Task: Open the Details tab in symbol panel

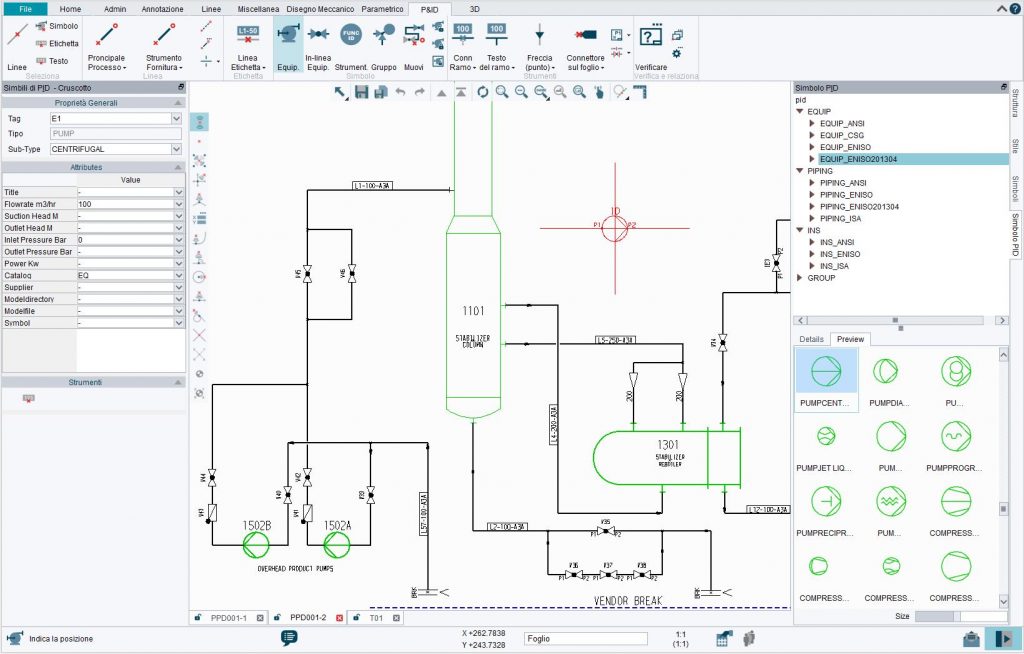Action: [x=811, y=339]
